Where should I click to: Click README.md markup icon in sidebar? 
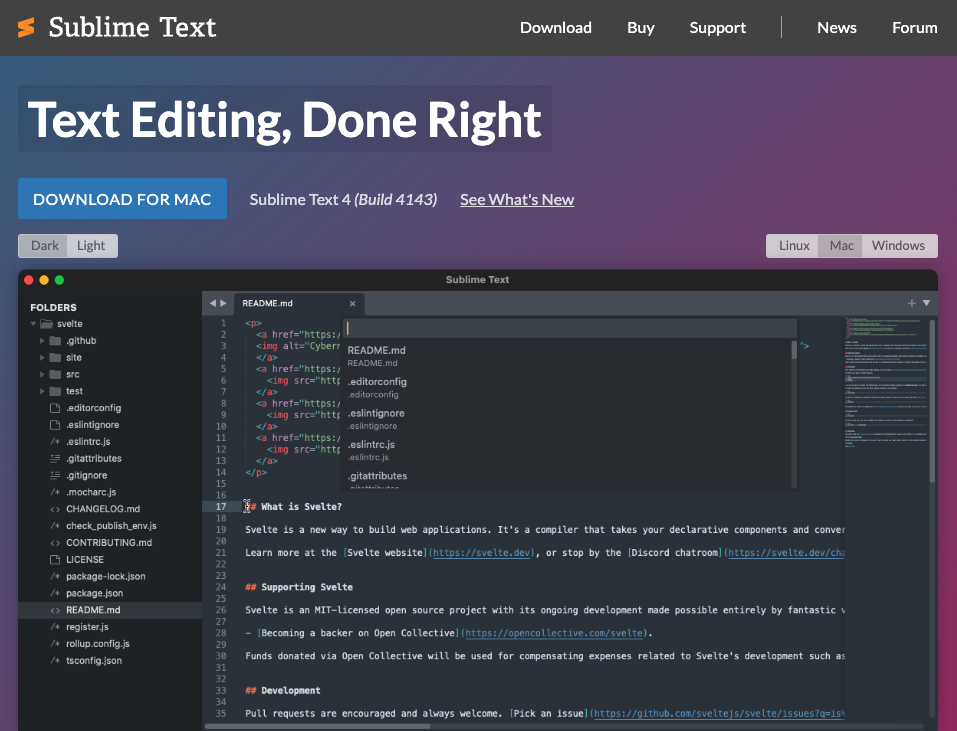tap(55, 610)
